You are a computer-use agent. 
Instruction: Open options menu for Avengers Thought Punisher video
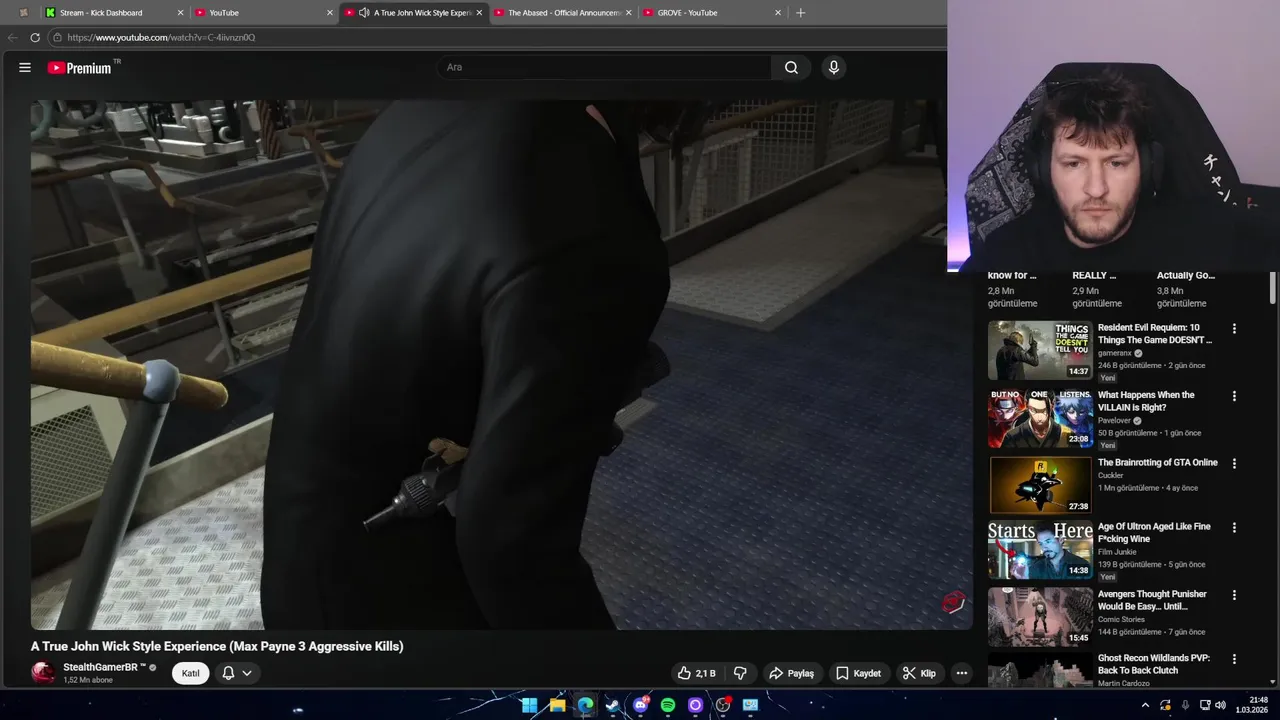click(x=1234, y=595)
